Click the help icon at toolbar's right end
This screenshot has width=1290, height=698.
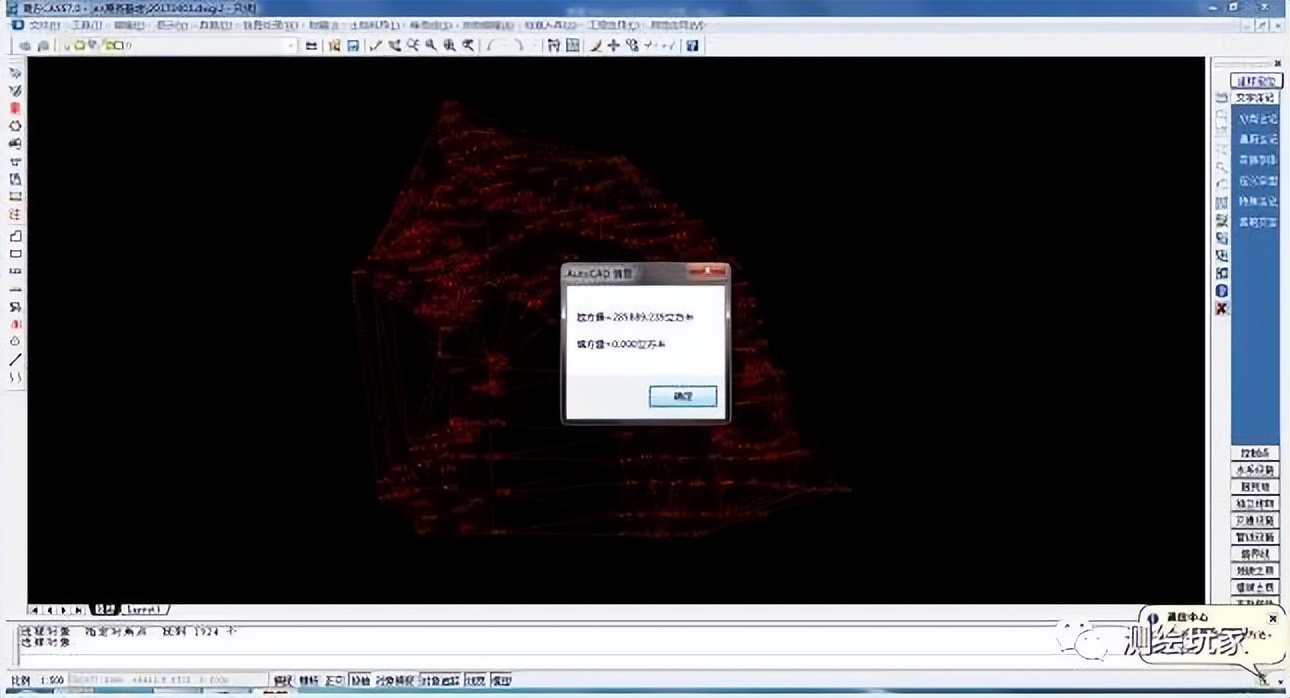tap(692, 46)
